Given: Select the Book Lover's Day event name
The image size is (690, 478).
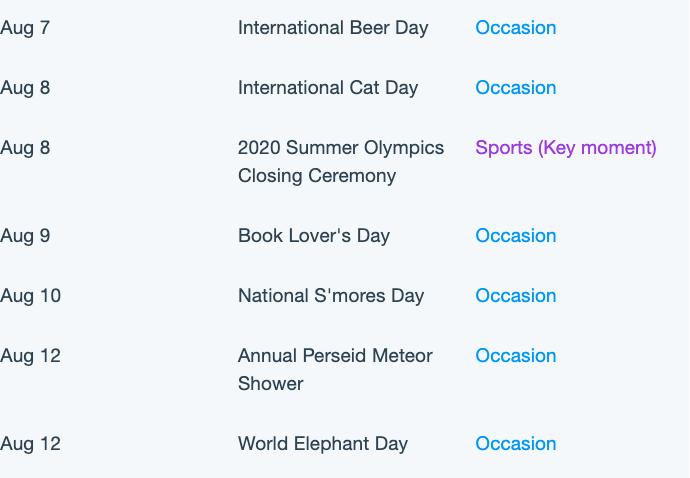Looking at the screenshot, I should [x=314, y=236].
